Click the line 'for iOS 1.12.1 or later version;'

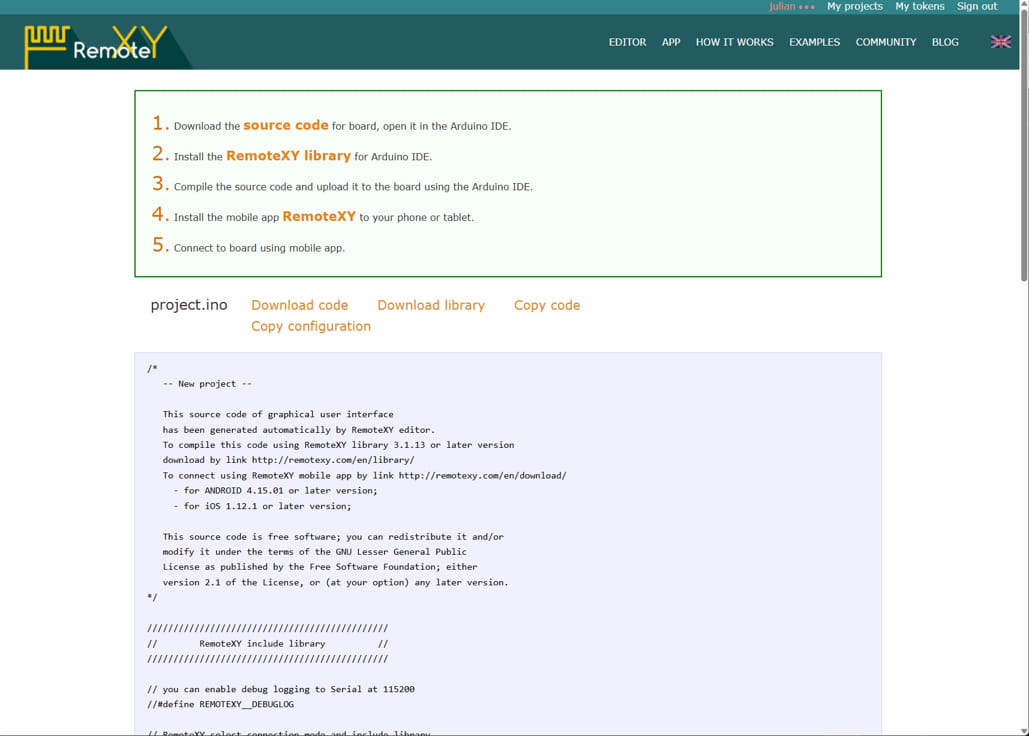tap(267, 506)
